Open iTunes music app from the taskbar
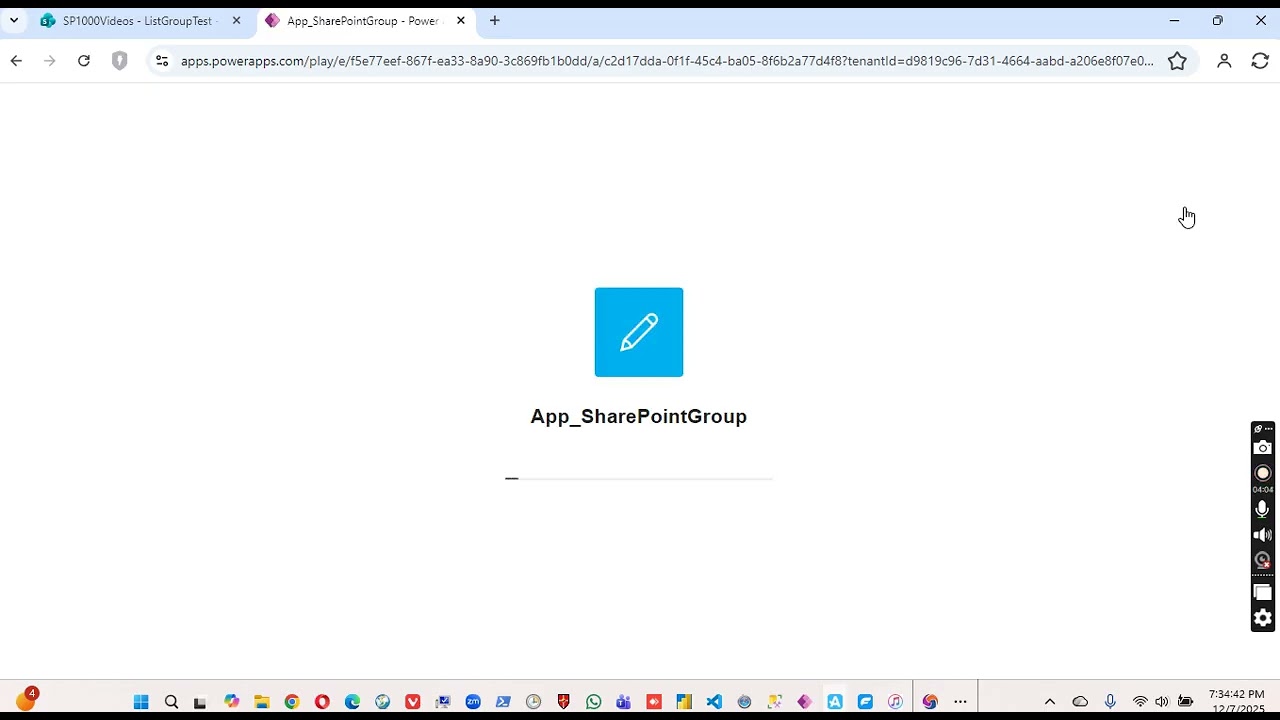This screenshot has width=1280, height=720. (x=895, y=702)
